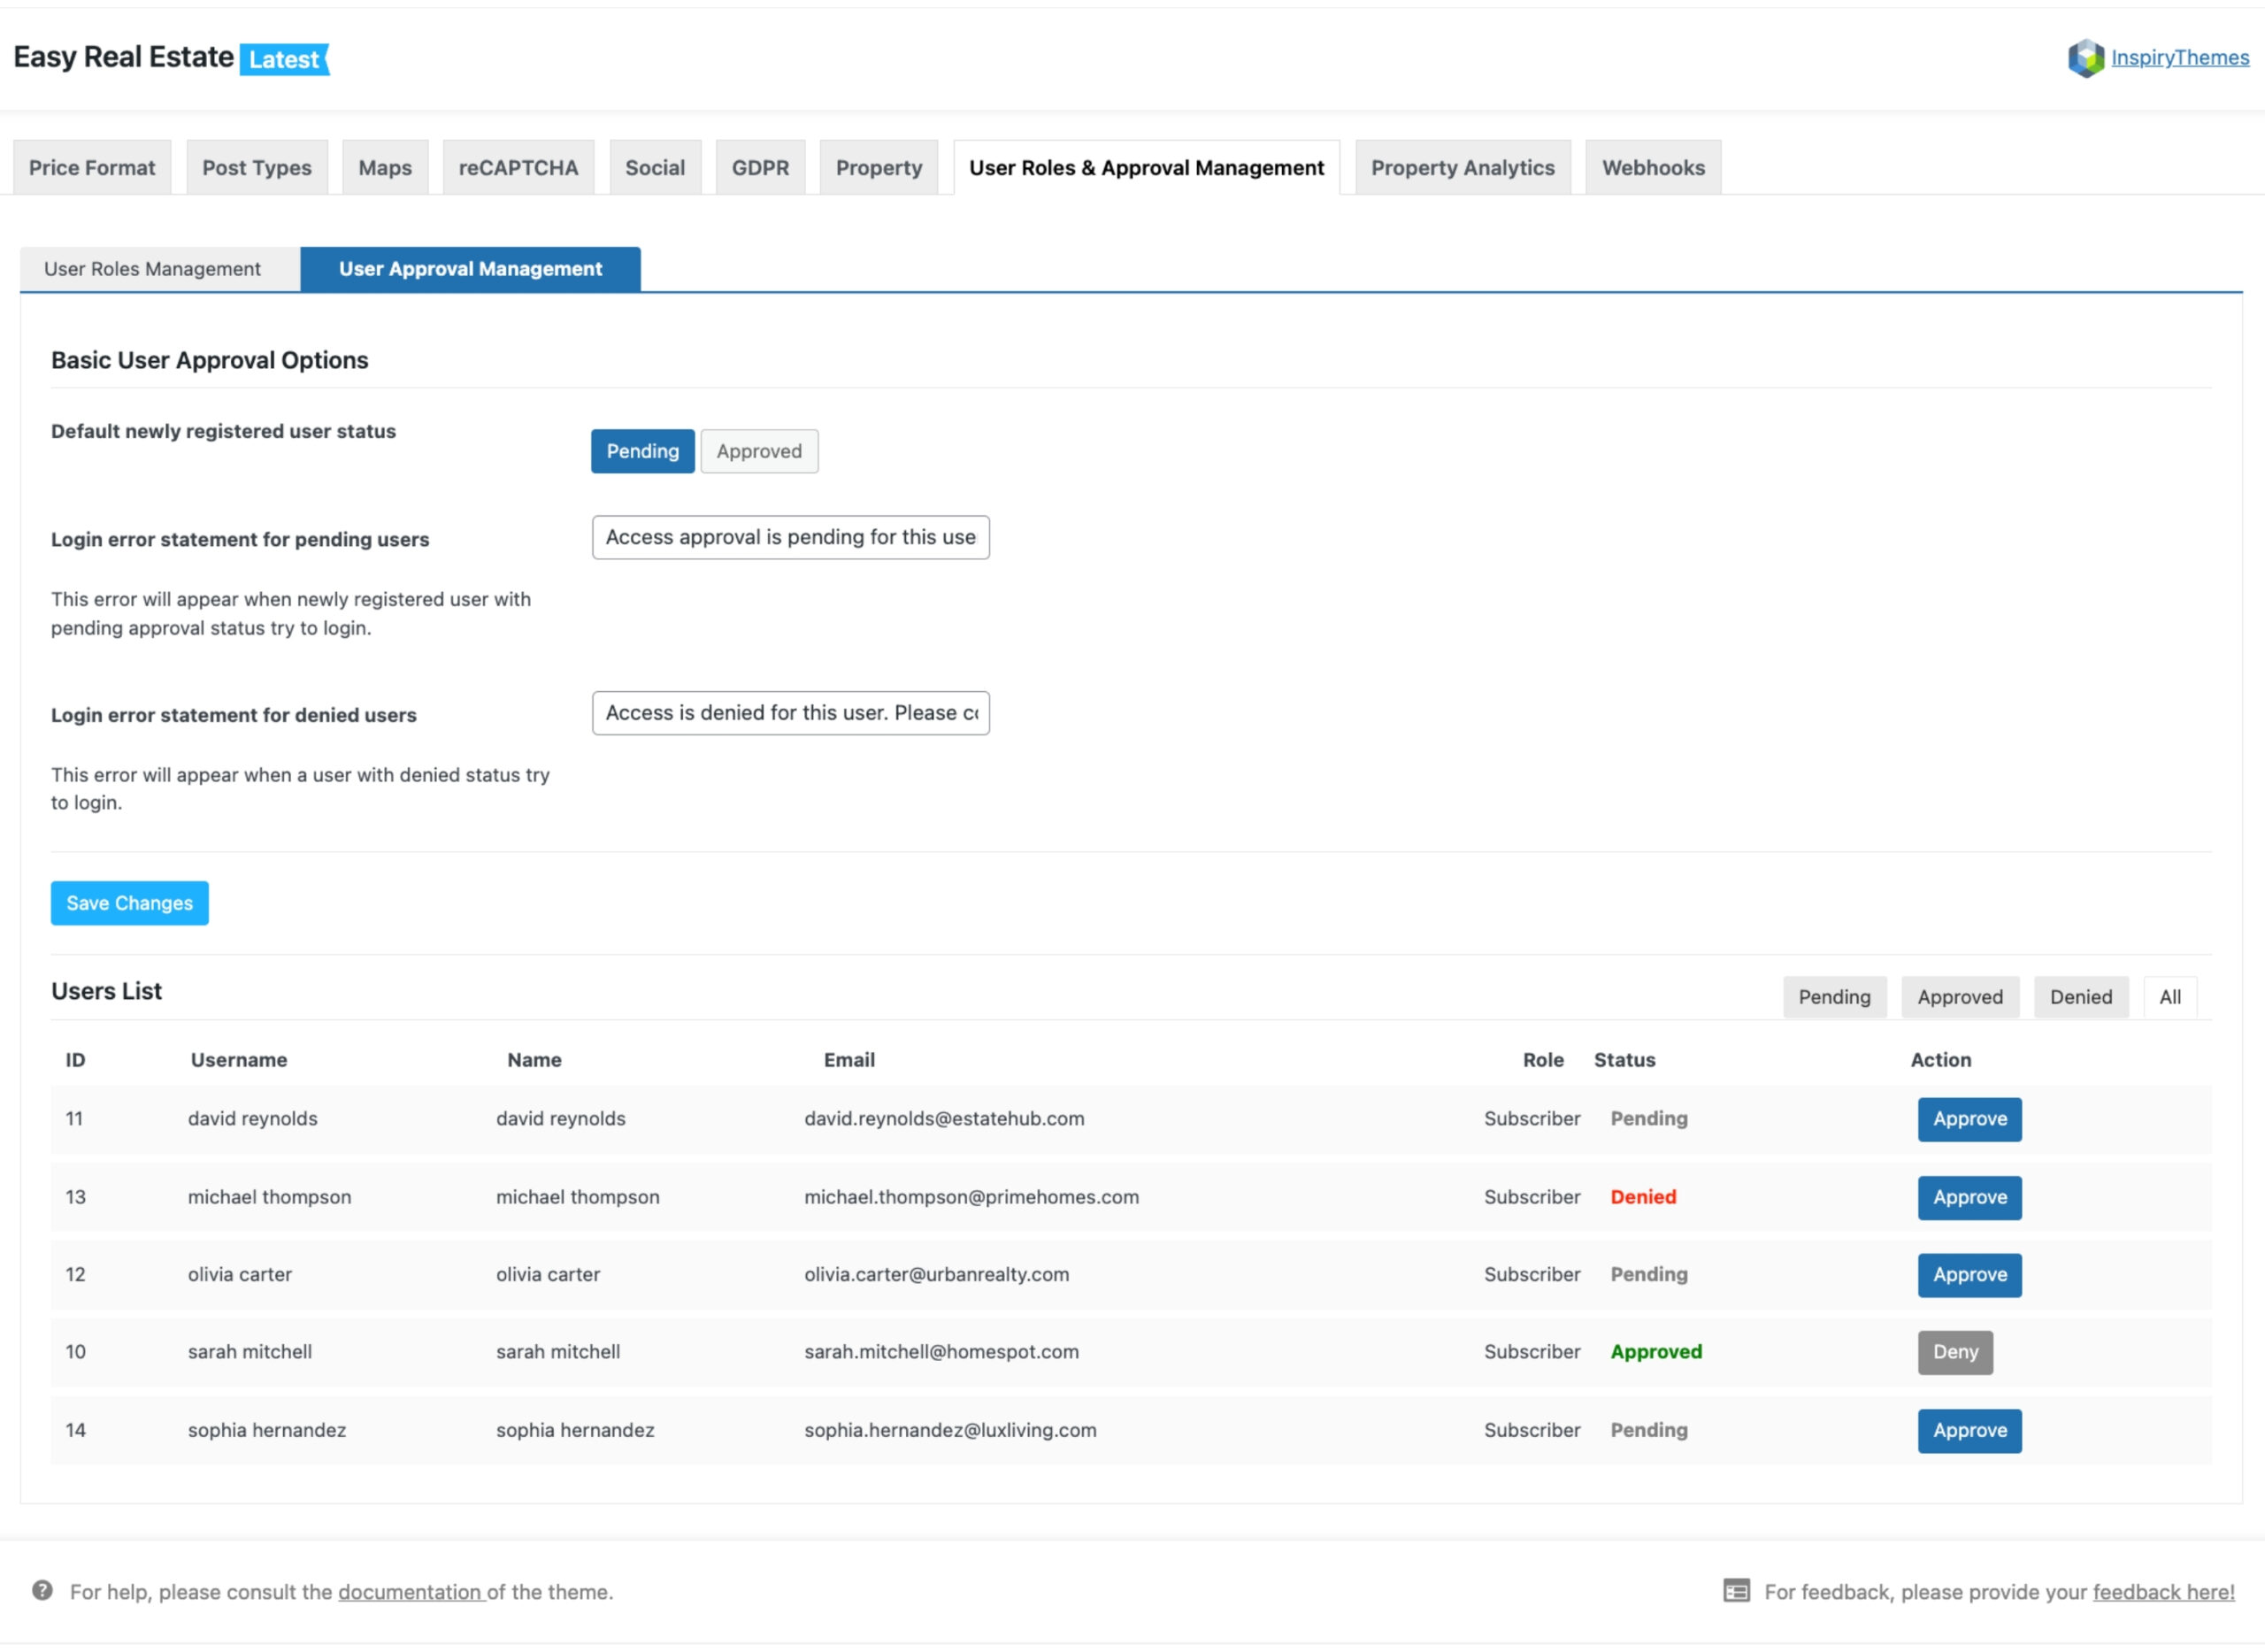Click the Pending status of david reynolds
This screenshot has width=2265, height=1652.
pyautogui.click(x=1649, y=1118)
